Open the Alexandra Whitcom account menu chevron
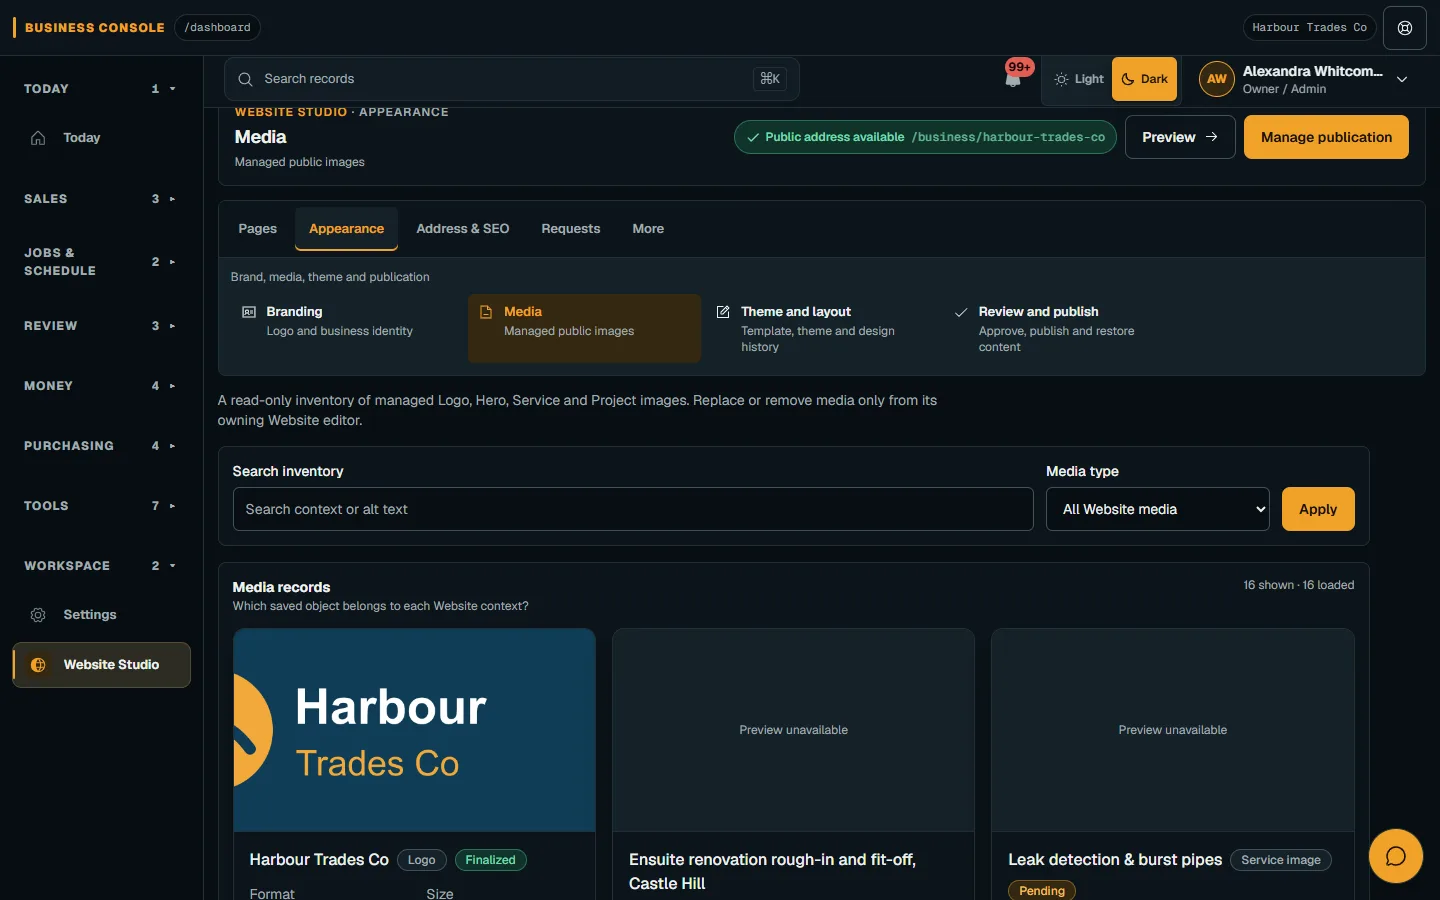The image size is (1440, 900). coord(1402,80)
